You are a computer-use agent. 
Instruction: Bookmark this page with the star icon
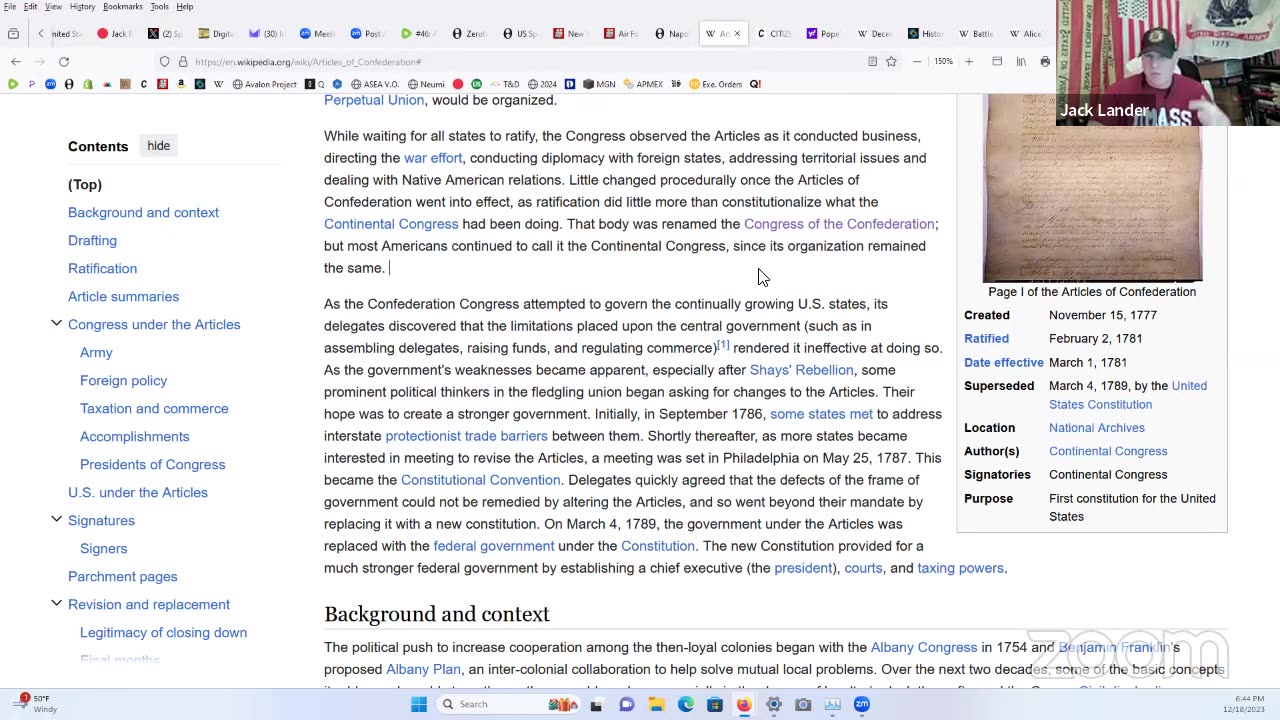pyautogui.click(x=891, y=62)
